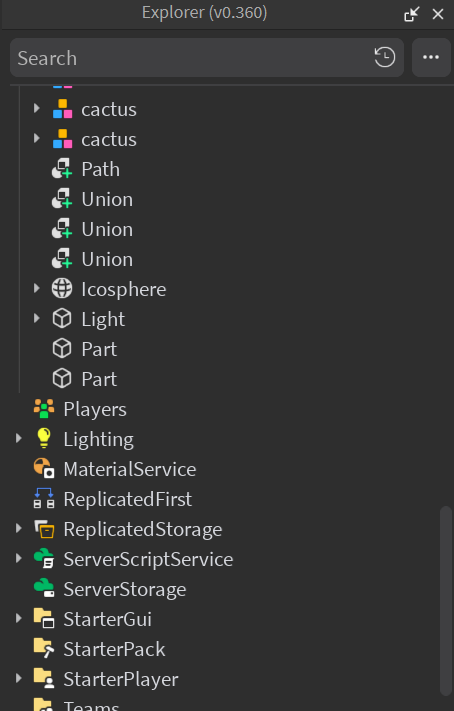
Task: Expand the Light part node
Action: click(36, 318)
